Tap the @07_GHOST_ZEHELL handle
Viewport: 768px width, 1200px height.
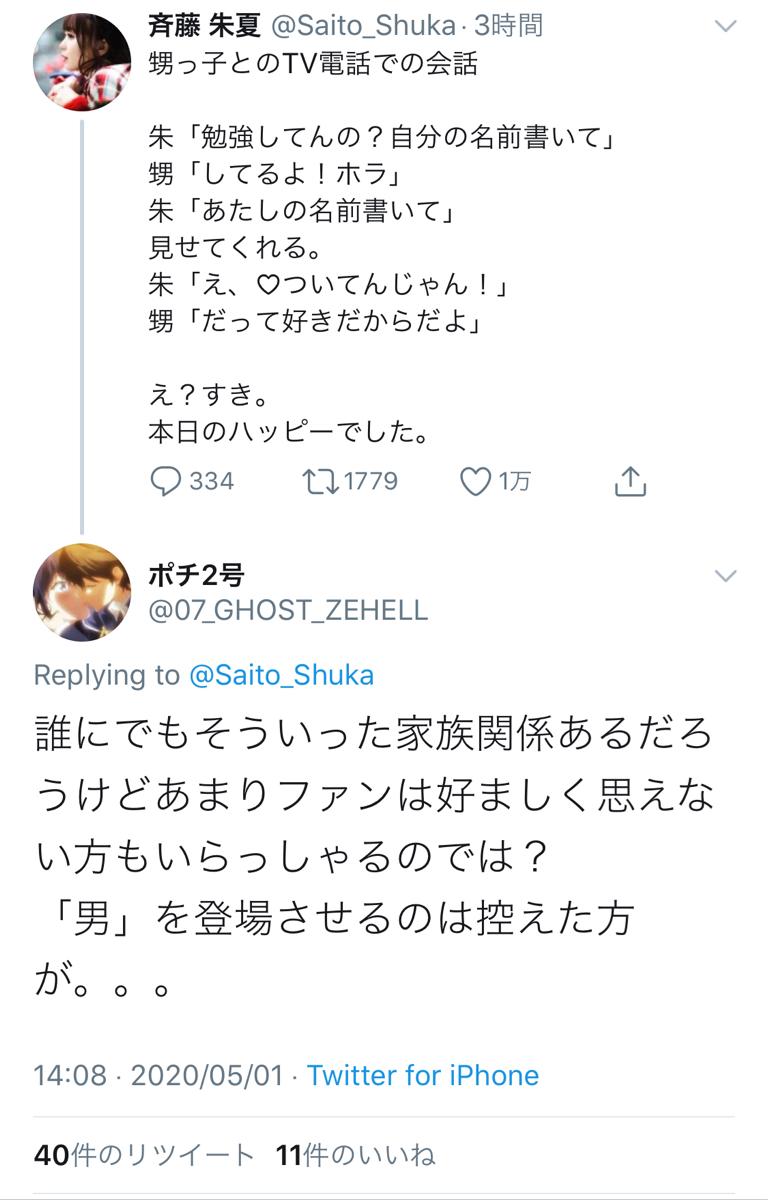click(288, 609)
